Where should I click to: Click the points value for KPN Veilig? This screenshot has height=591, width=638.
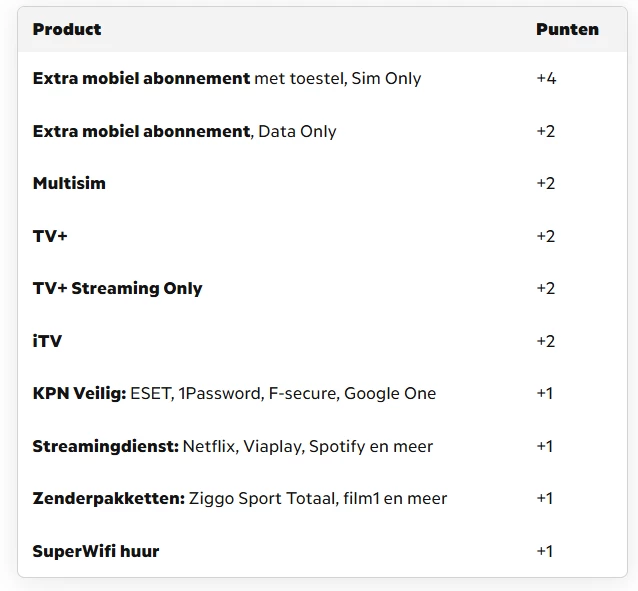pyautogui.click(x=545, y=393)
